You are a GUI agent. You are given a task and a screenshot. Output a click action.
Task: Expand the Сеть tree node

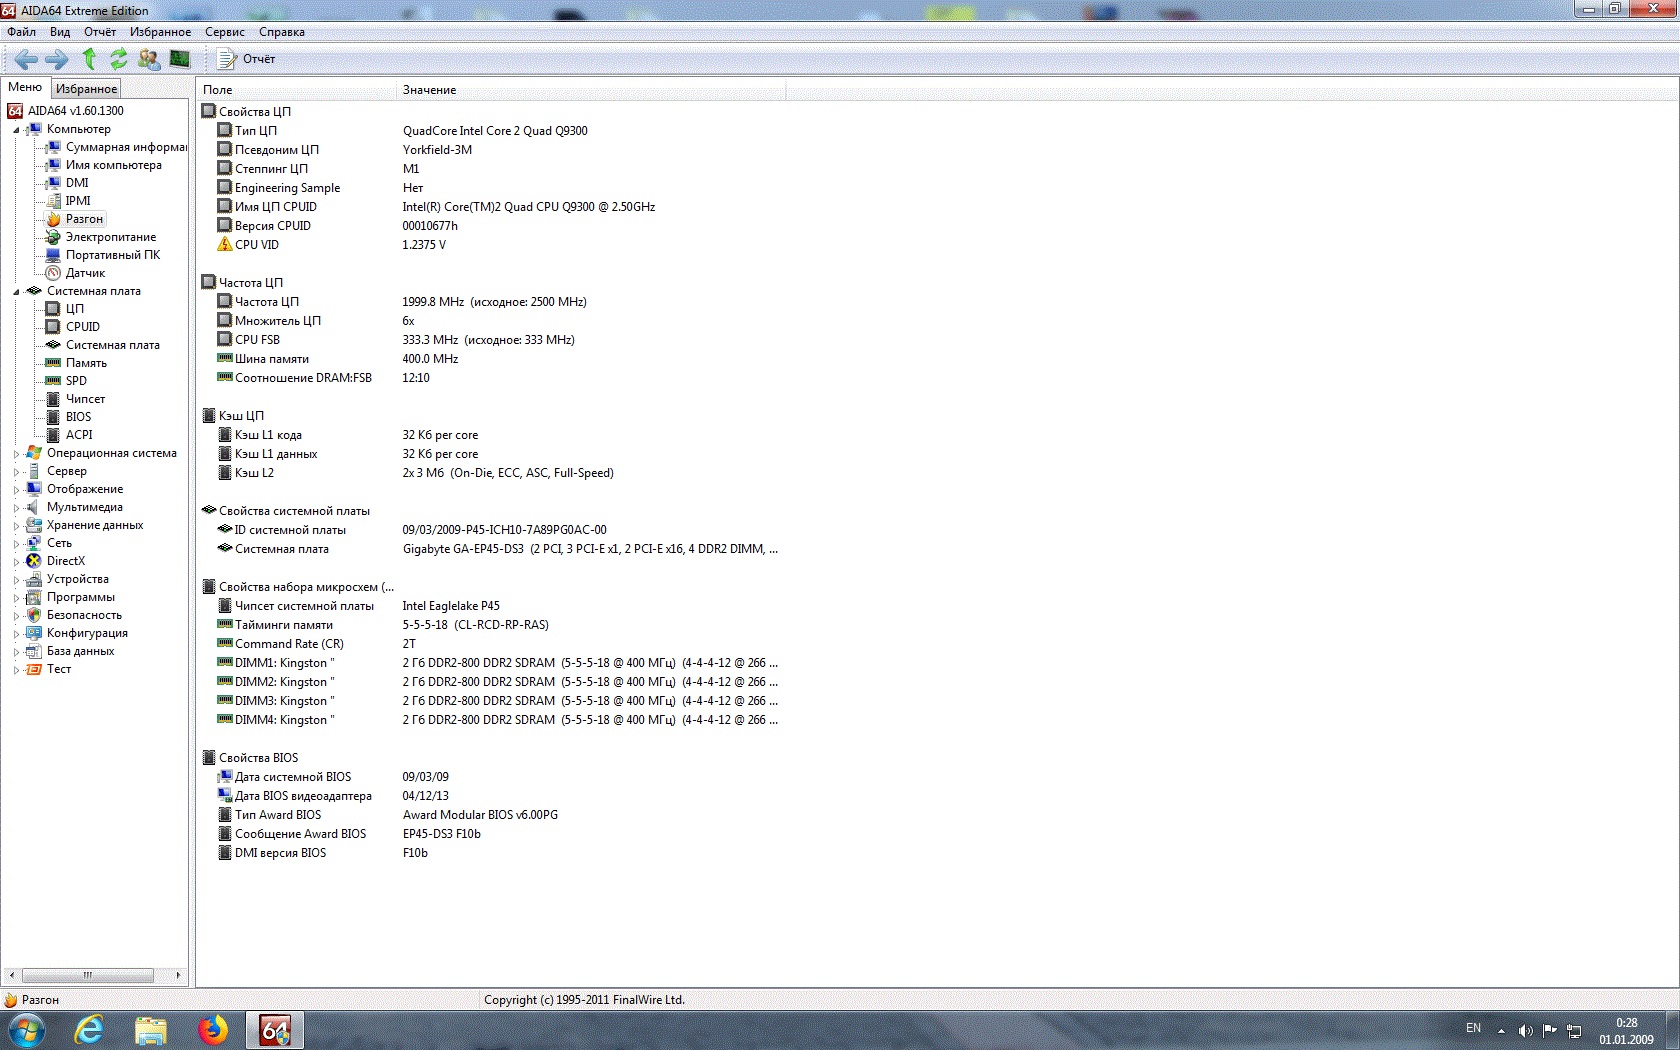(x=16, y=544)
